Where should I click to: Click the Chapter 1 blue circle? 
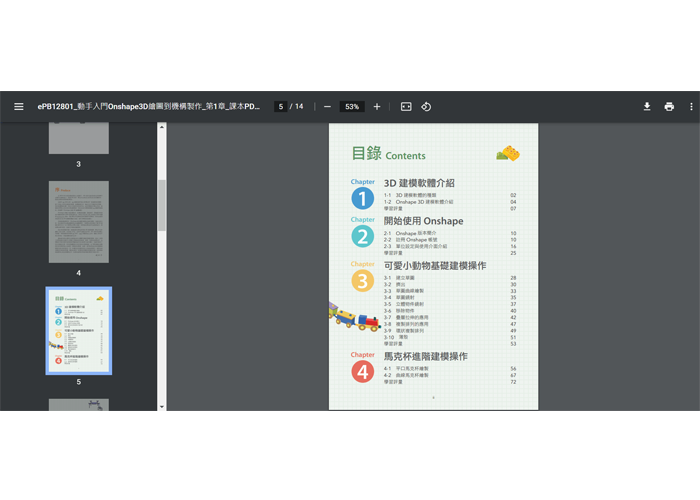pos(362,198)
